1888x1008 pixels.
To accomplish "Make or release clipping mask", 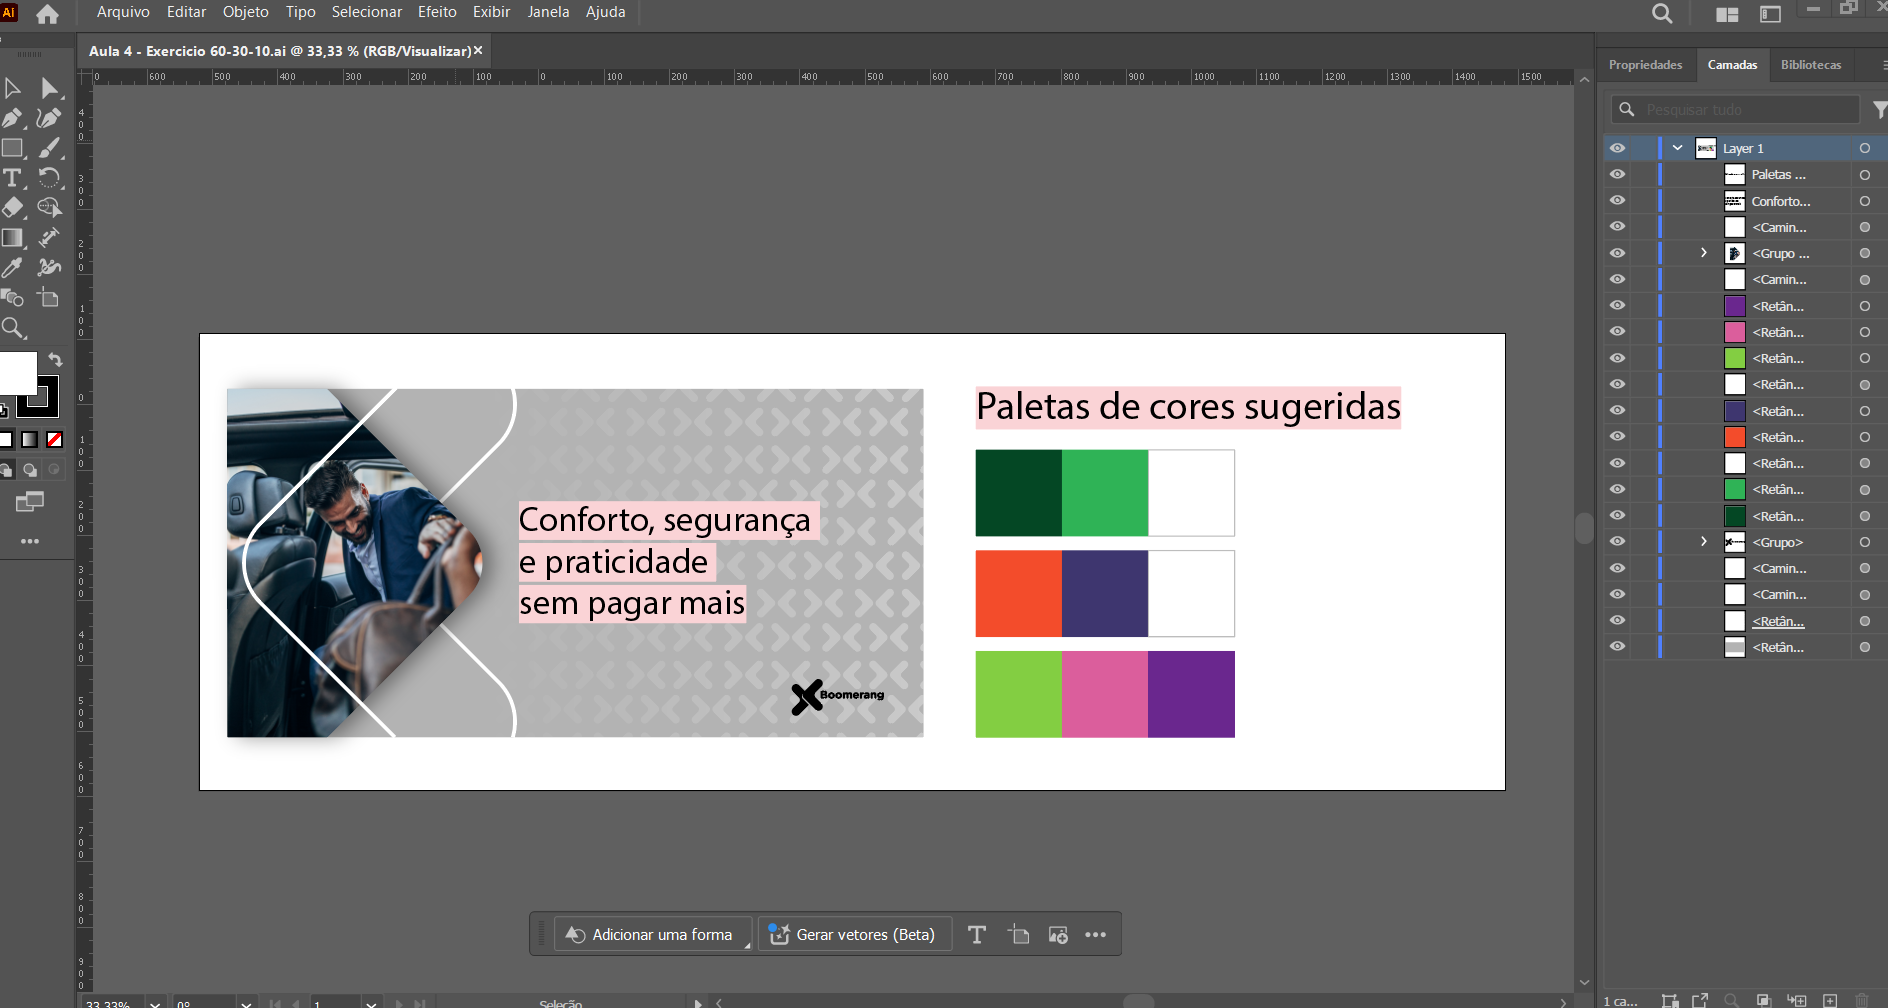I will pos(1764,1000).
